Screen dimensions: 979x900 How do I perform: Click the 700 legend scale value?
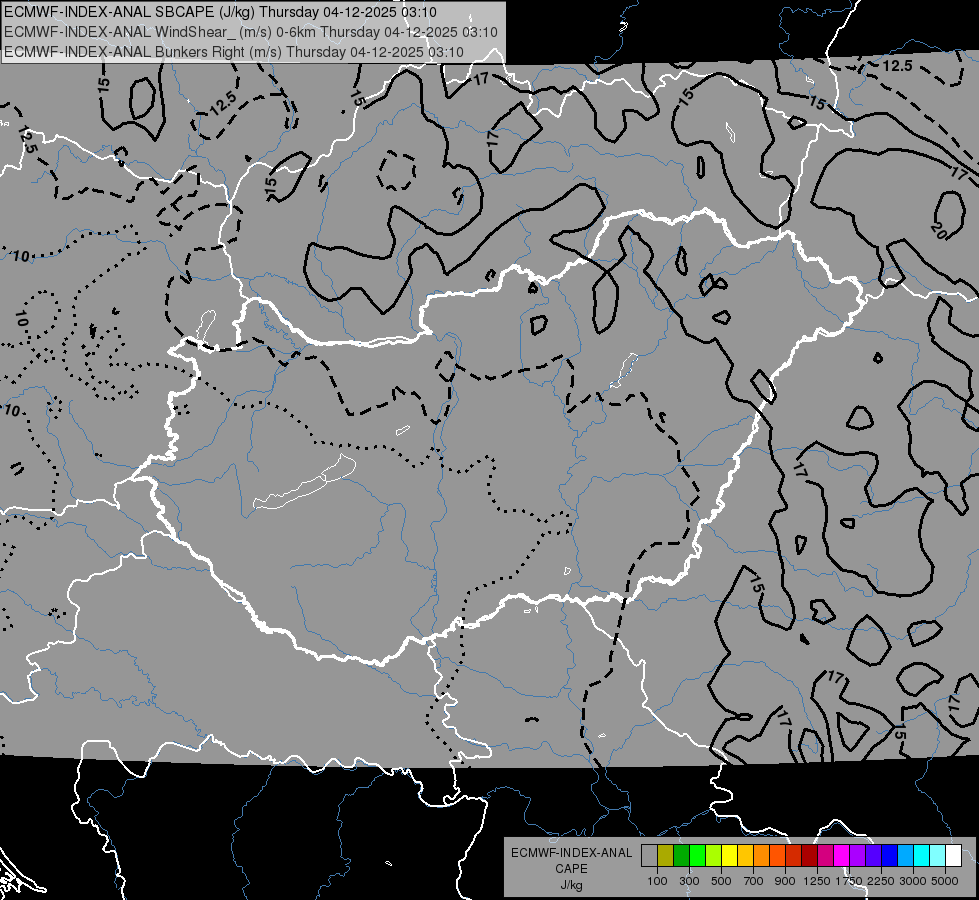(x=754, y=881)
